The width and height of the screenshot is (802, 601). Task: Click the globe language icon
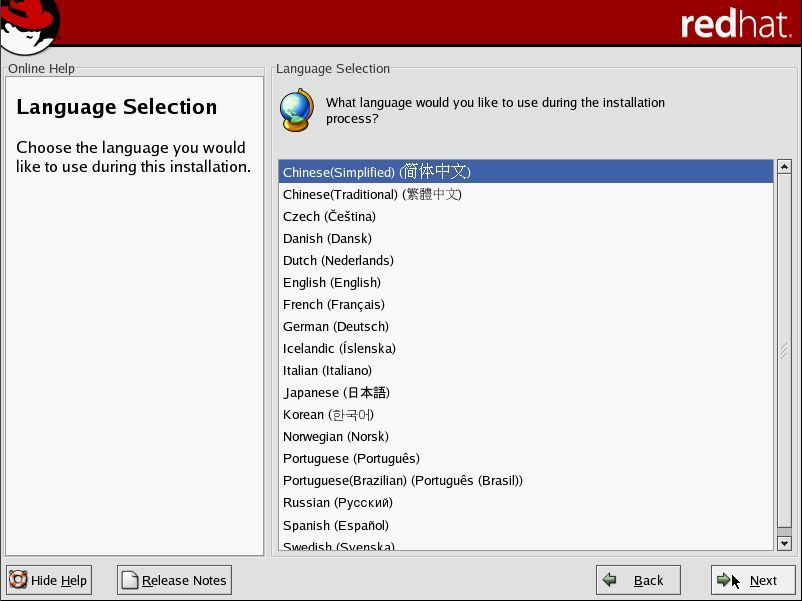point(296,110)
